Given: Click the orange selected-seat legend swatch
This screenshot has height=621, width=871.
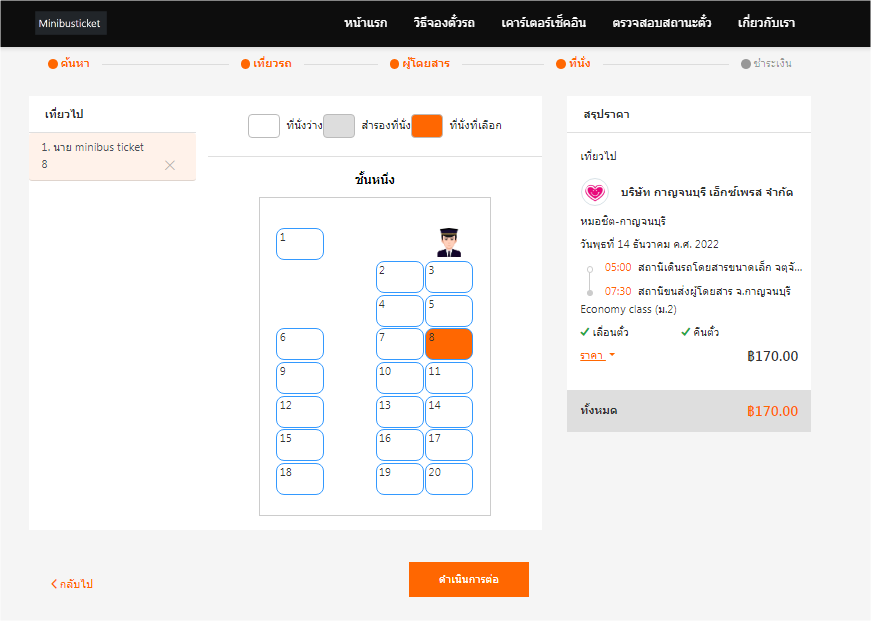Looking at the screenshot, I should [427, 126].
